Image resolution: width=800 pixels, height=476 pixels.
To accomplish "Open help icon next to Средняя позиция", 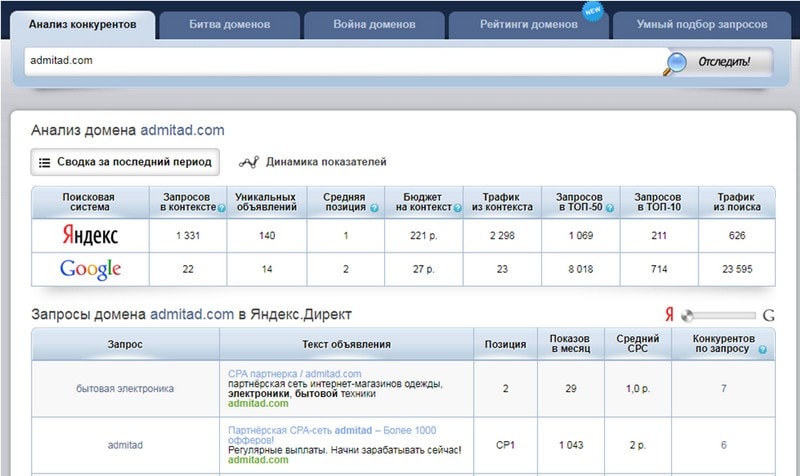I will (374, 208).
